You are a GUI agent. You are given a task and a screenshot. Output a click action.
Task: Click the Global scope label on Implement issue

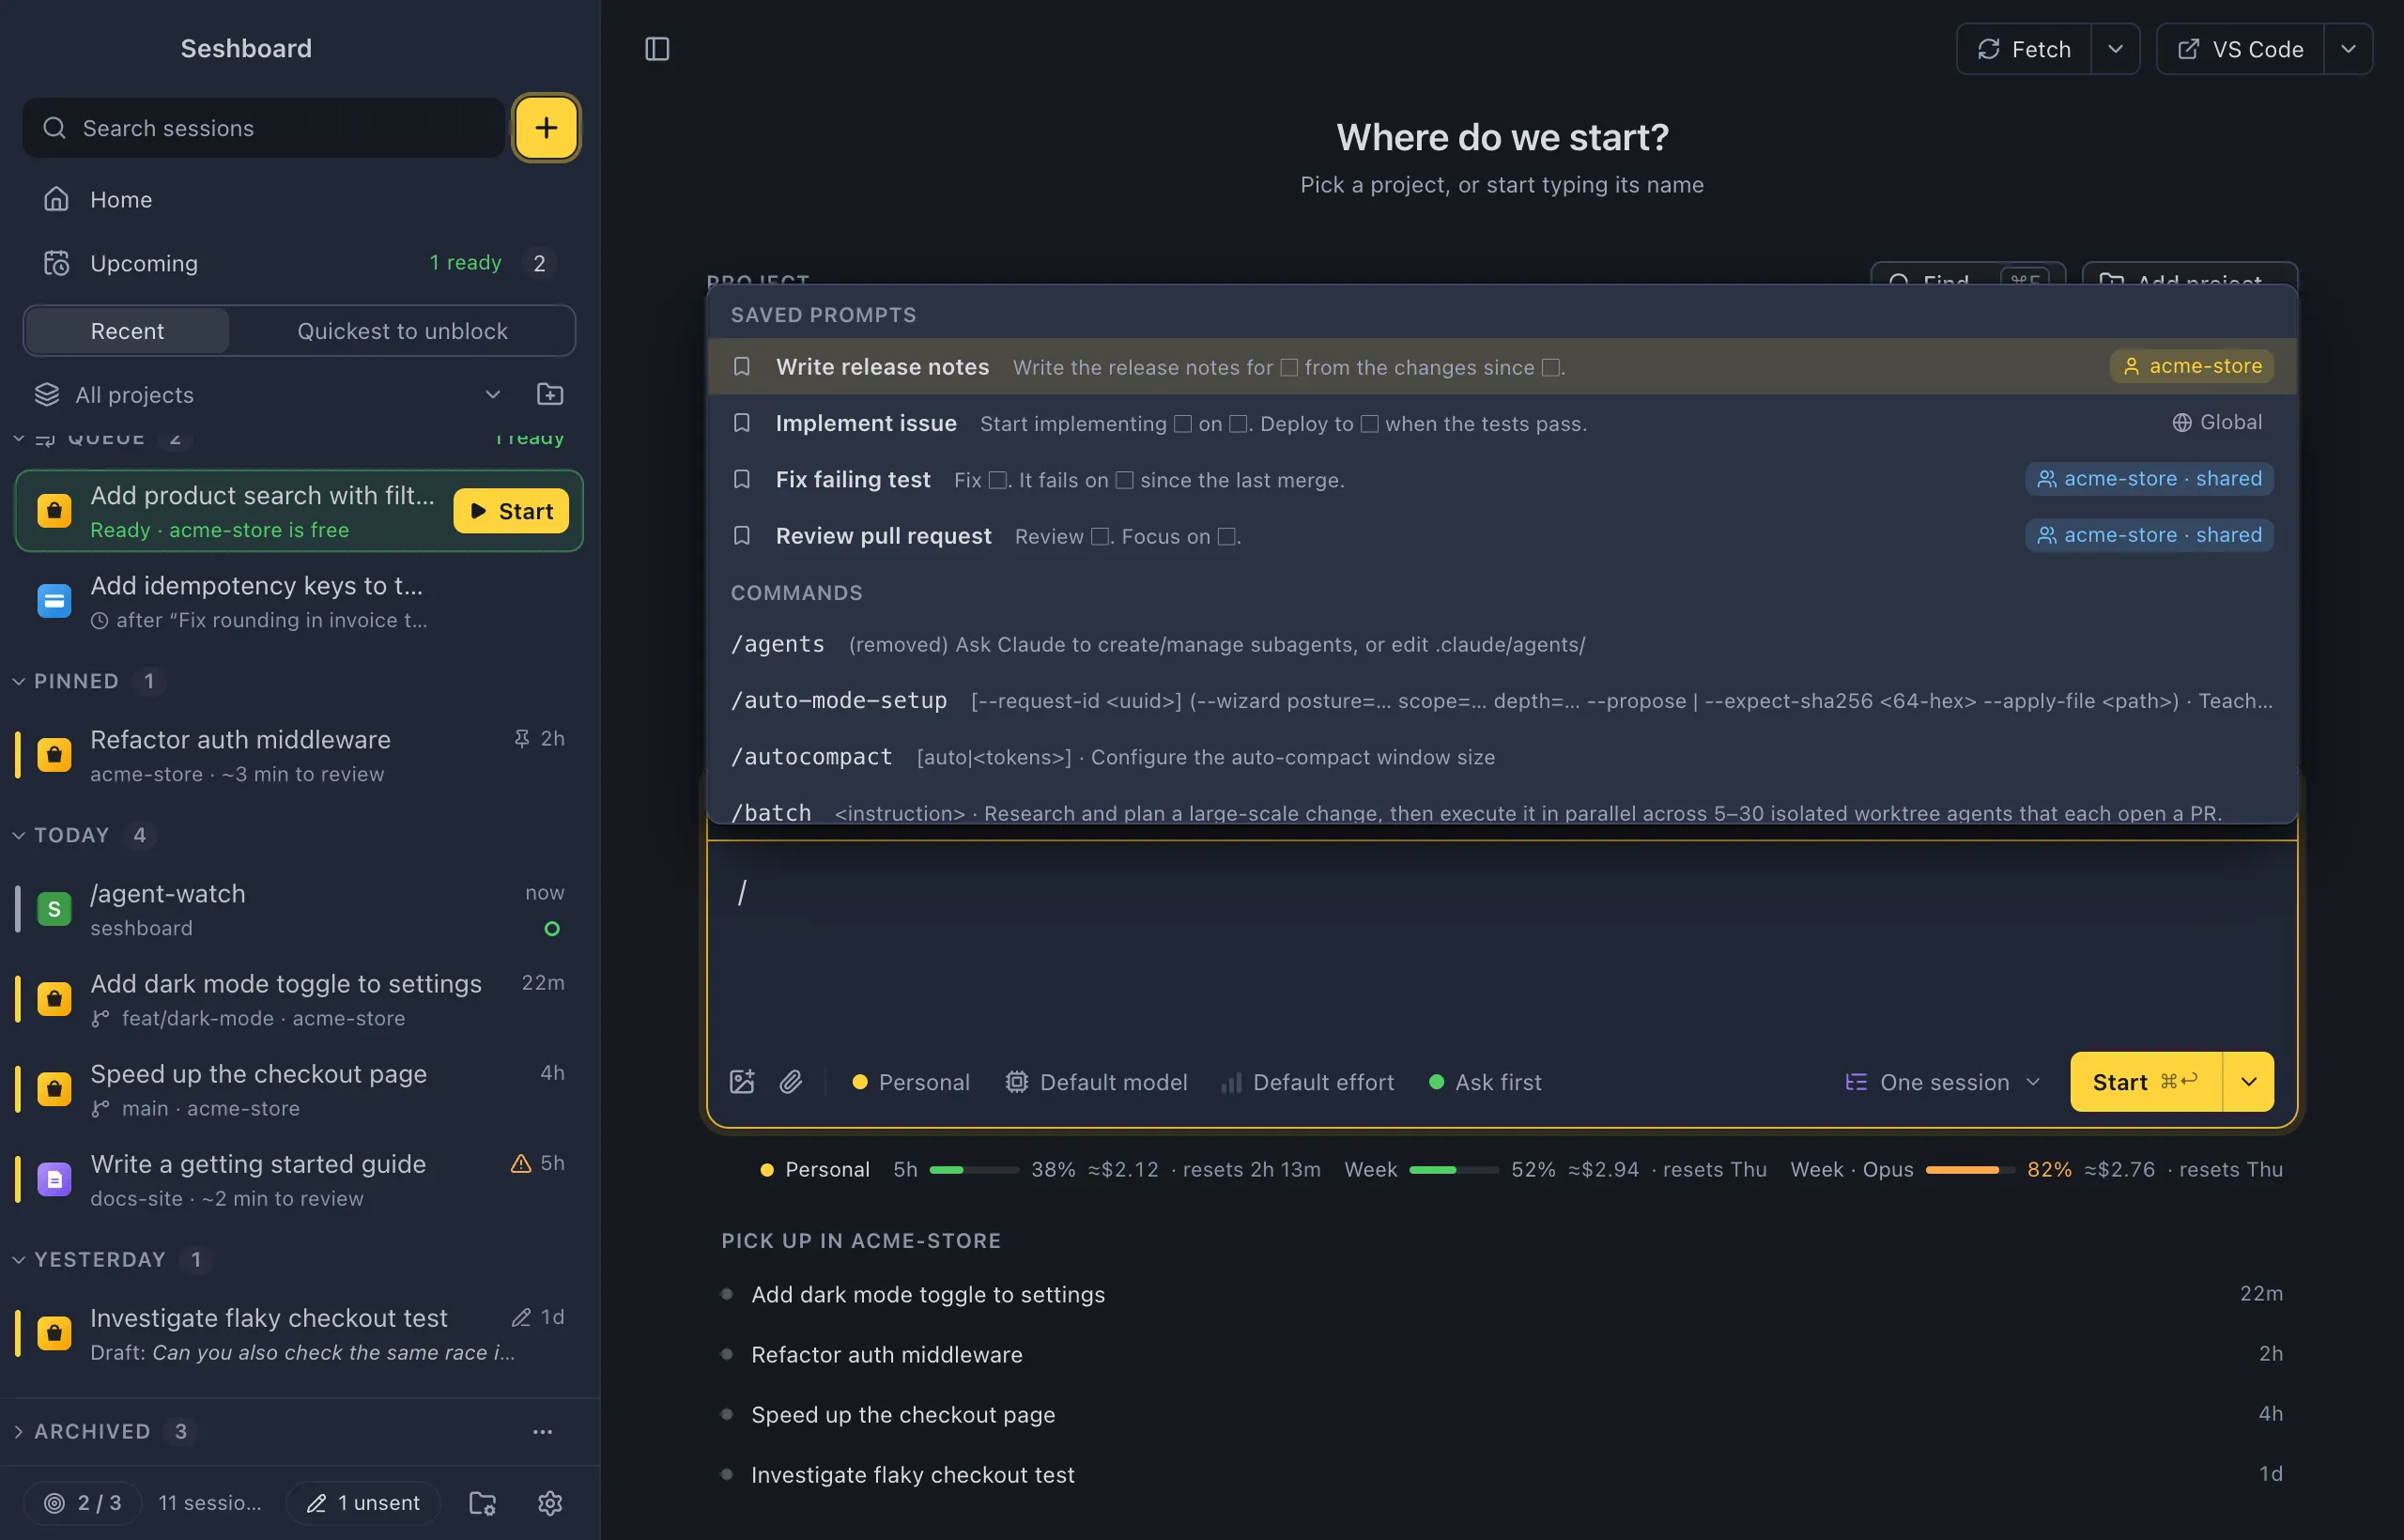2217,422
